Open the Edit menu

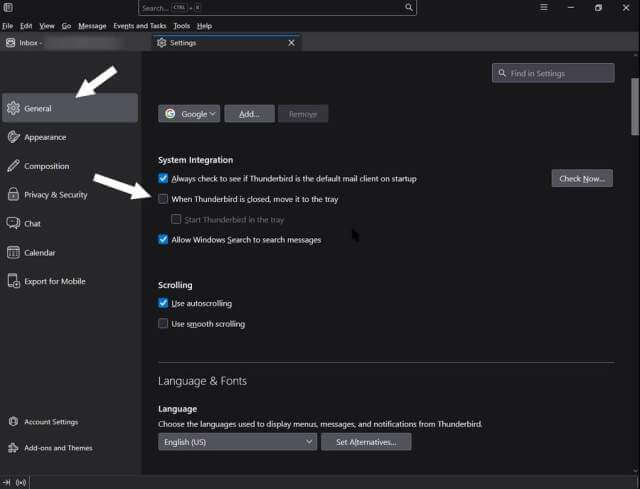26,26
